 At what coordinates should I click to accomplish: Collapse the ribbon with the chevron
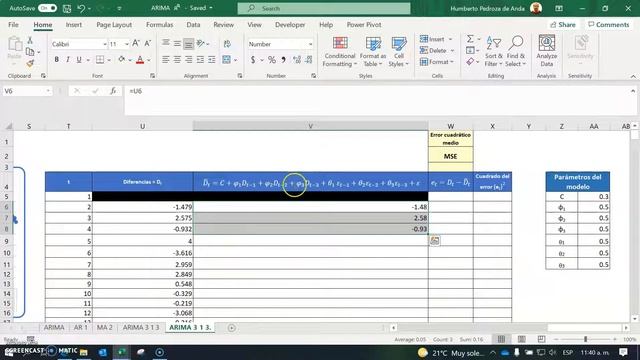[x=633, y=76]
